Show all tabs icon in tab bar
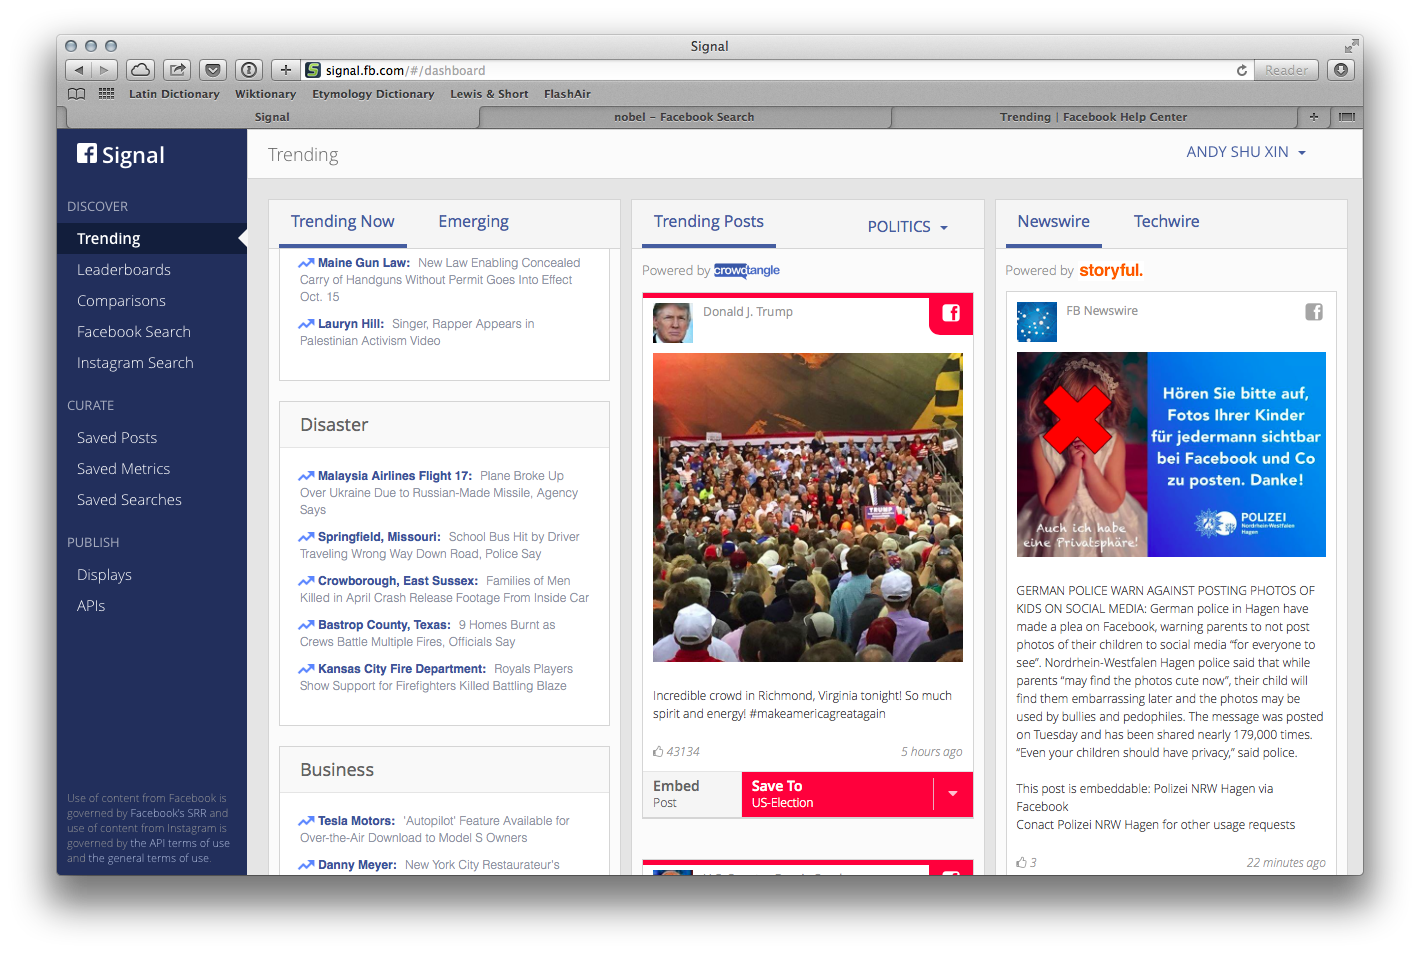This screenshot has height=954, width=1420. point(1347,117)
